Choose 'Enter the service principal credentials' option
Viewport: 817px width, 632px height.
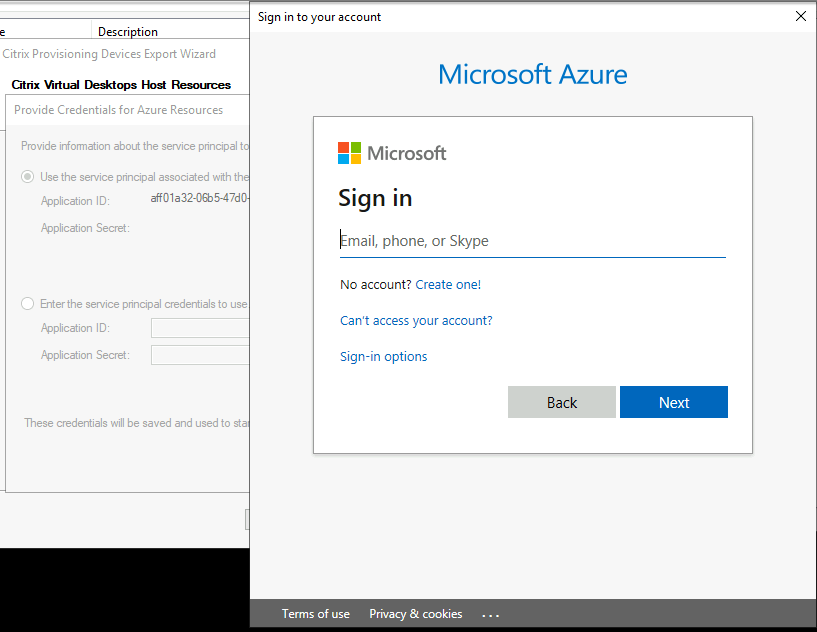pyautogui.click(x=28, y=304)
